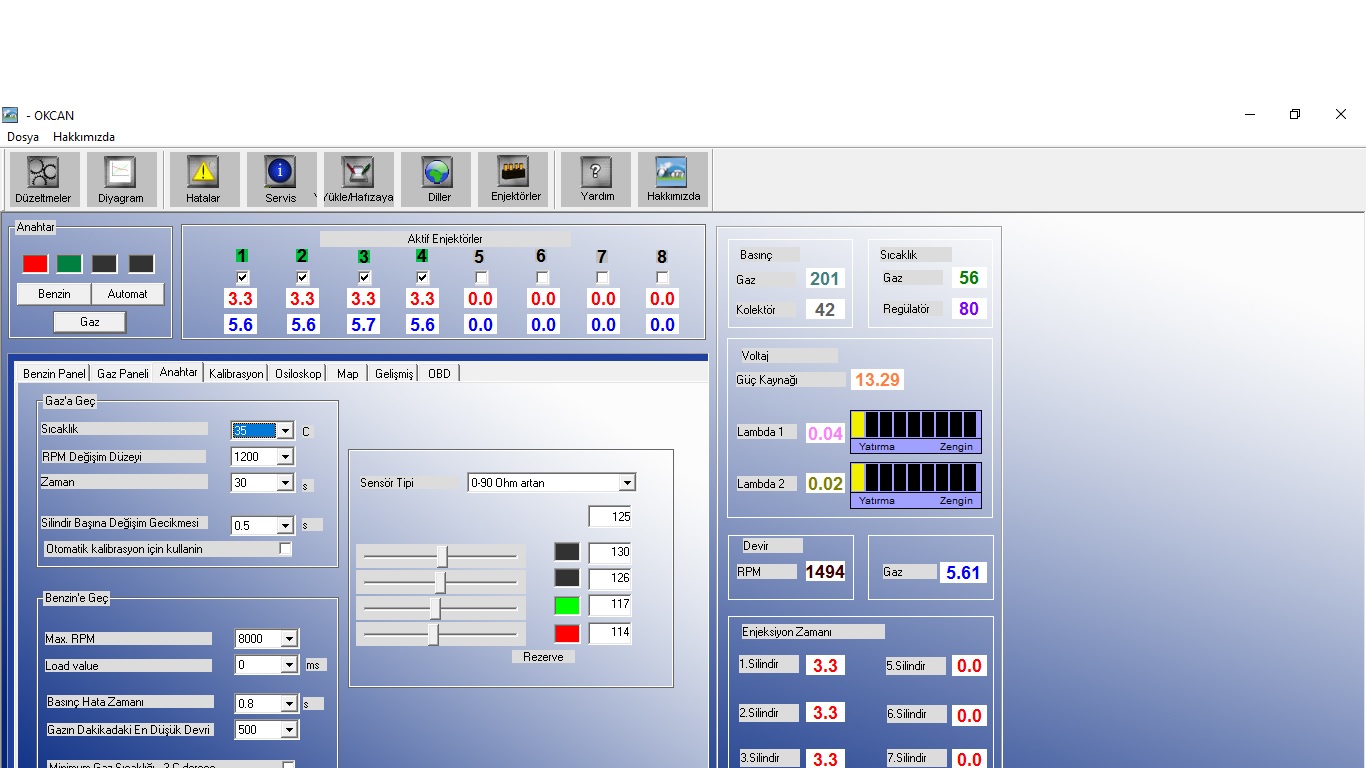
Task: Open the Yardım help icon
Action: 597,179
